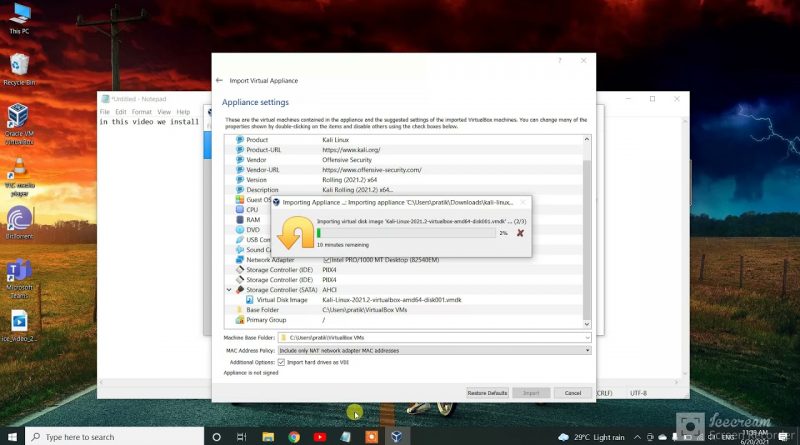Screen dimensions: 800x445
Task: Show hidden system tray icons
Action: point(637,437)
